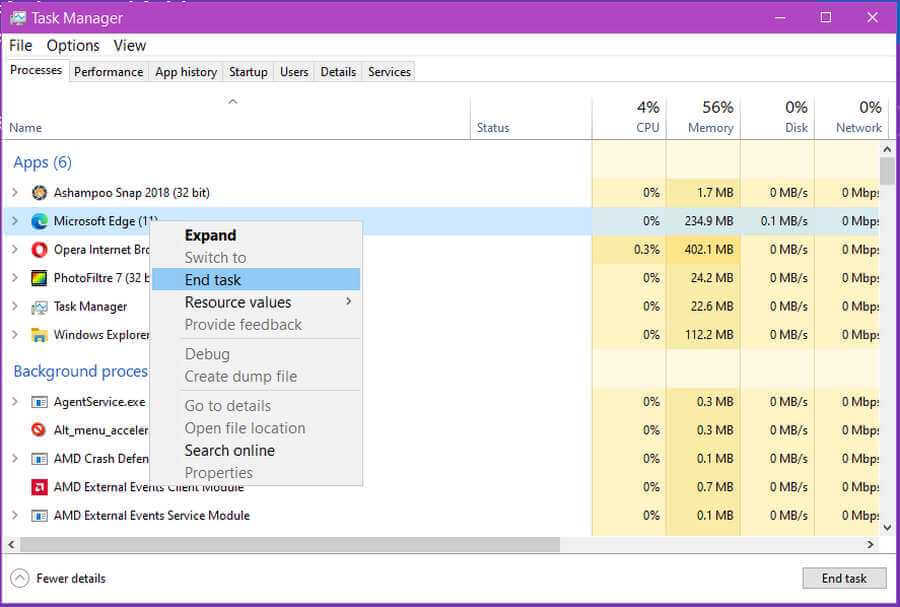Click the AgentService.exe process icon
The width and height of the screenshot is (900, 607).
[39, 402]
